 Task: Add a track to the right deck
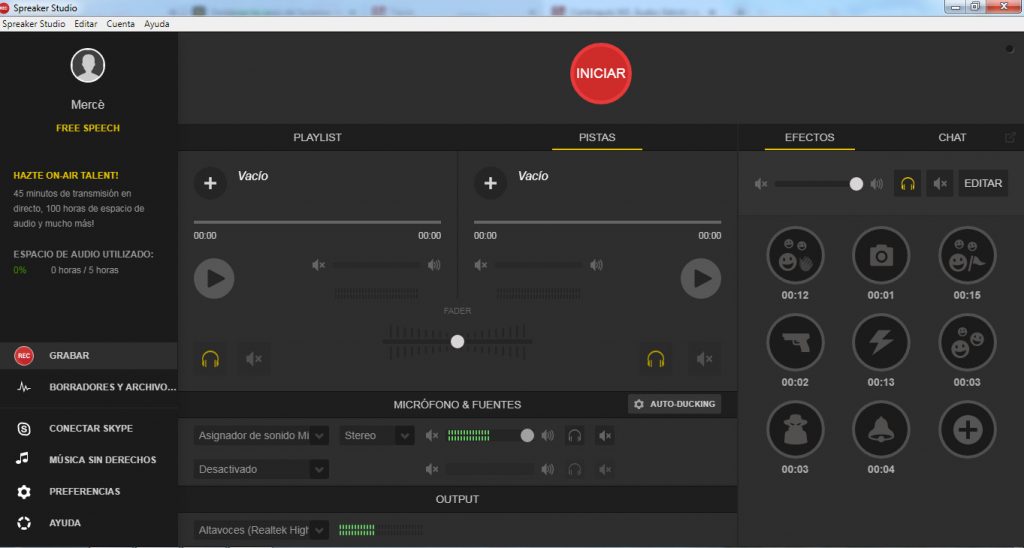pos(489,183)
